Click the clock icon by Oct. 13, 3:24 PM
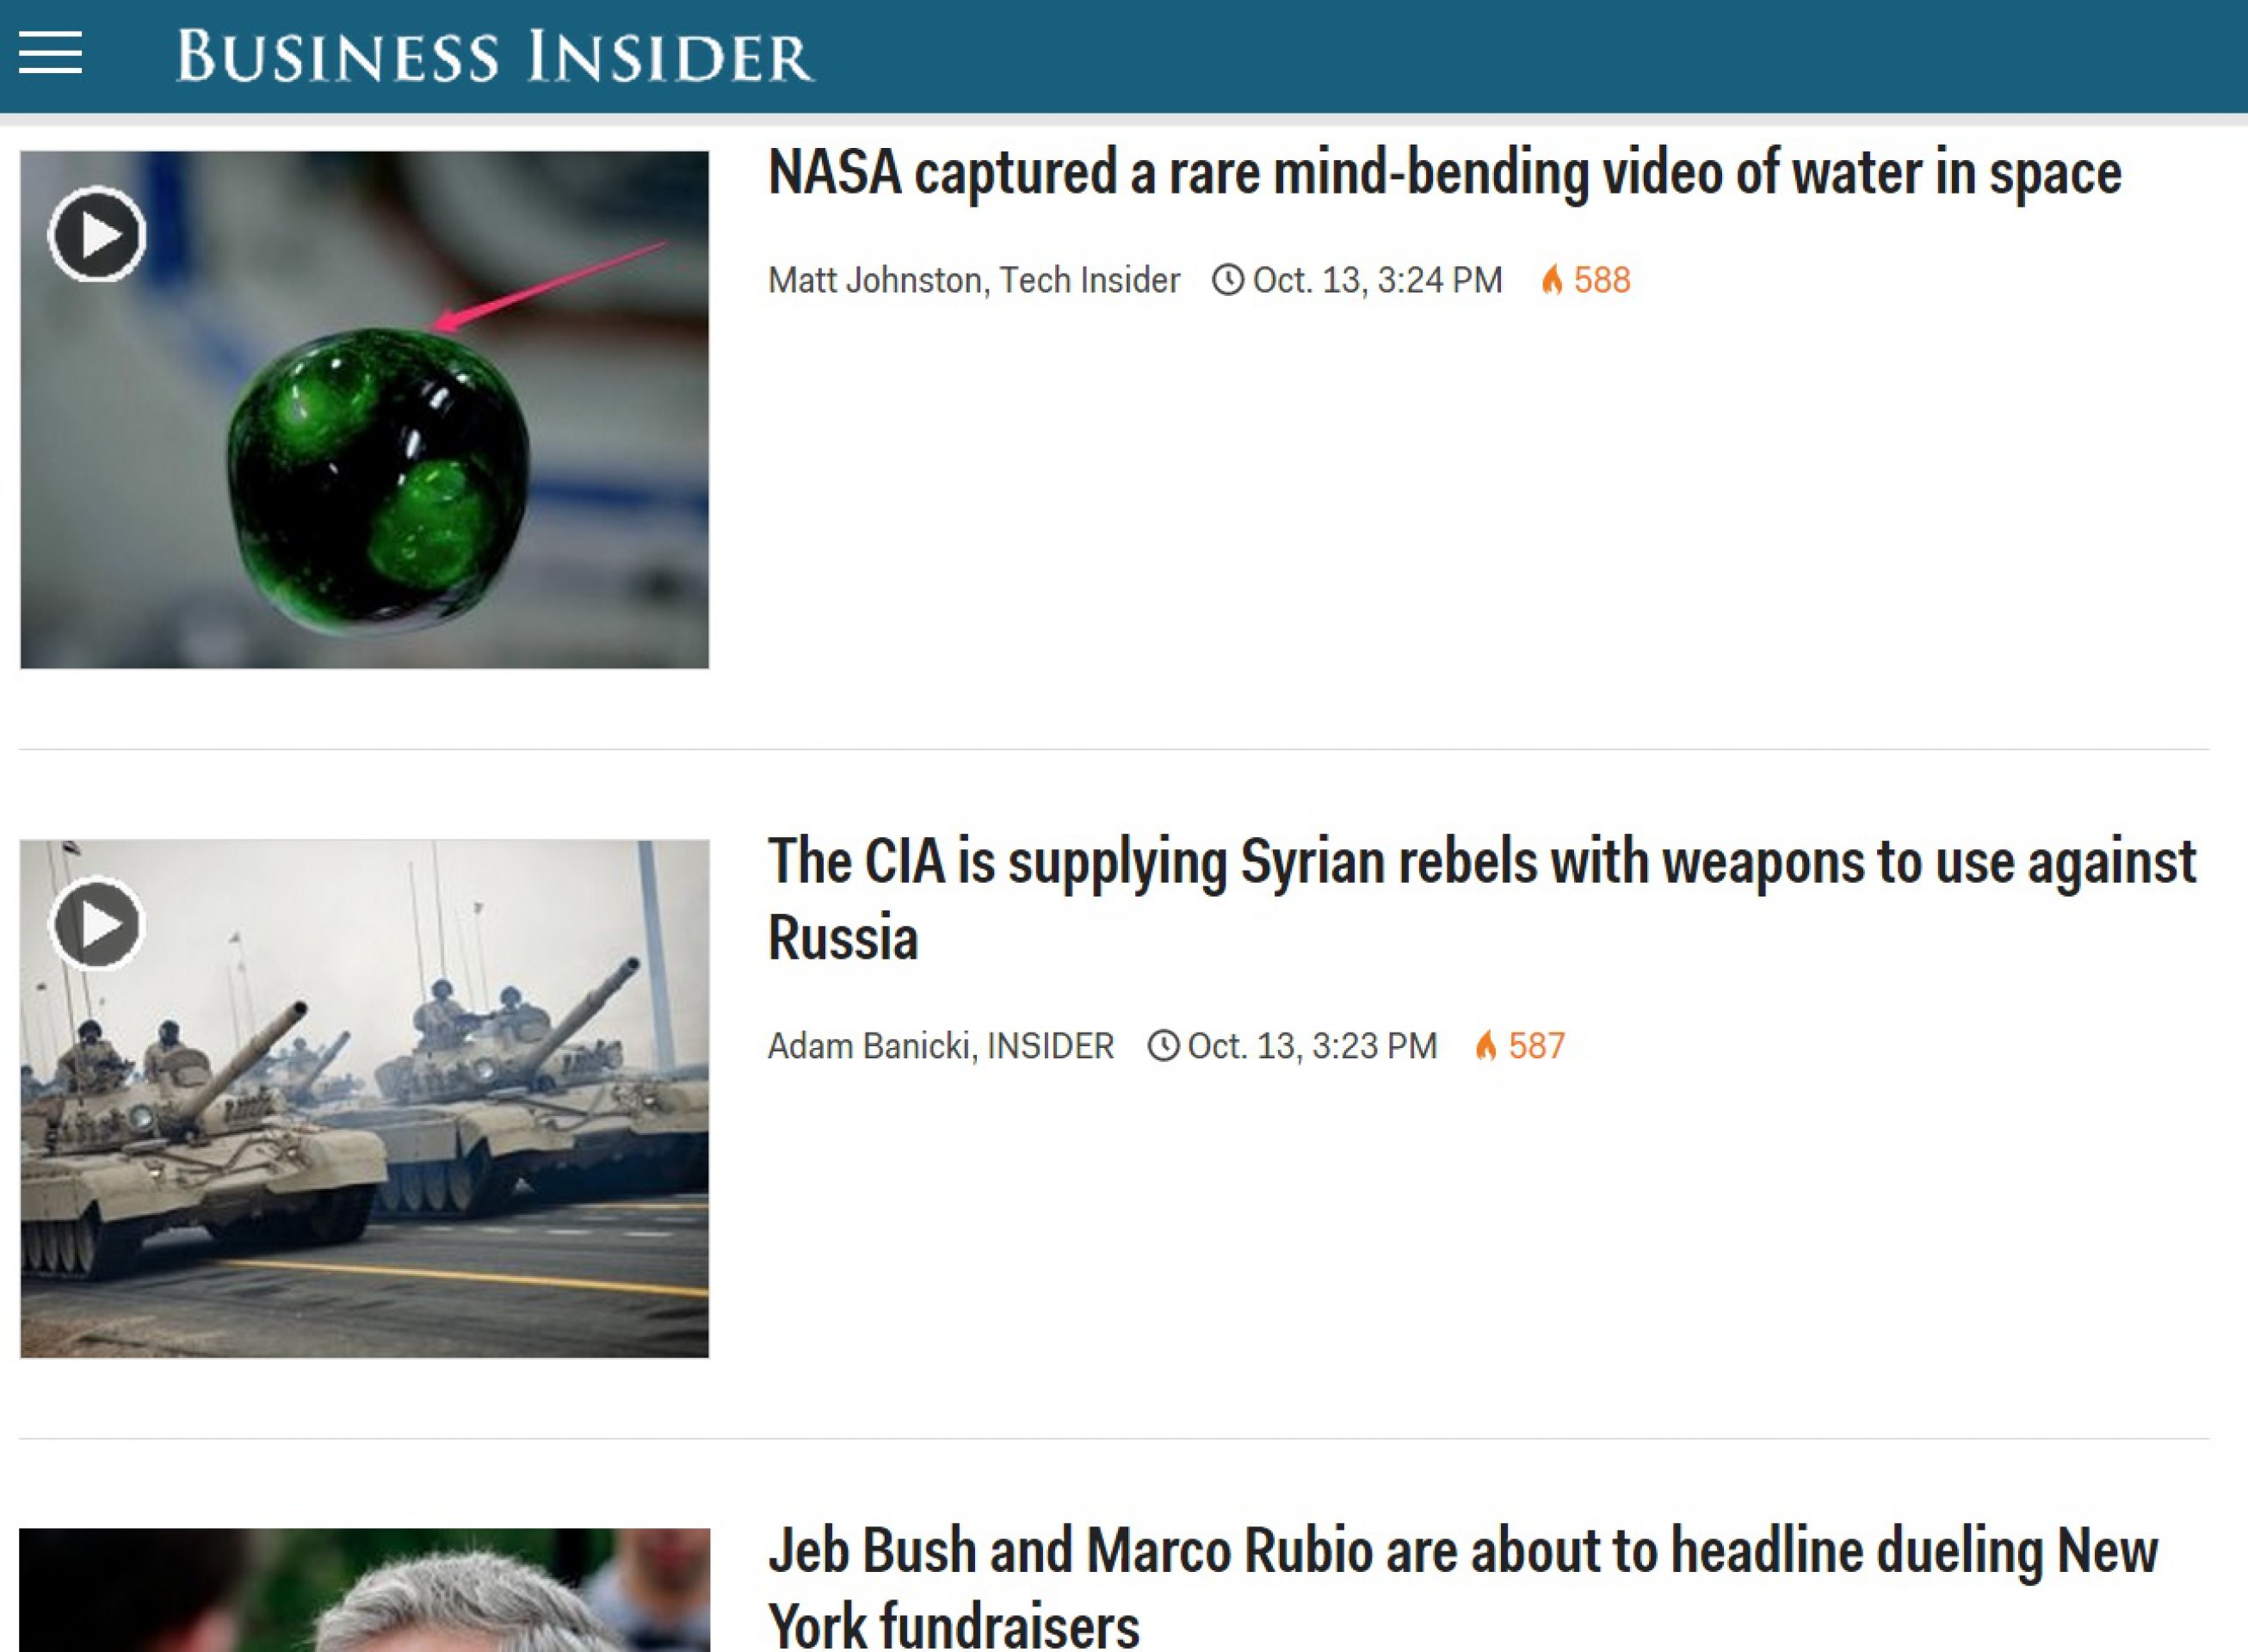The height and width of the screenshot is (1652, 2248). tap(1228, 280)
